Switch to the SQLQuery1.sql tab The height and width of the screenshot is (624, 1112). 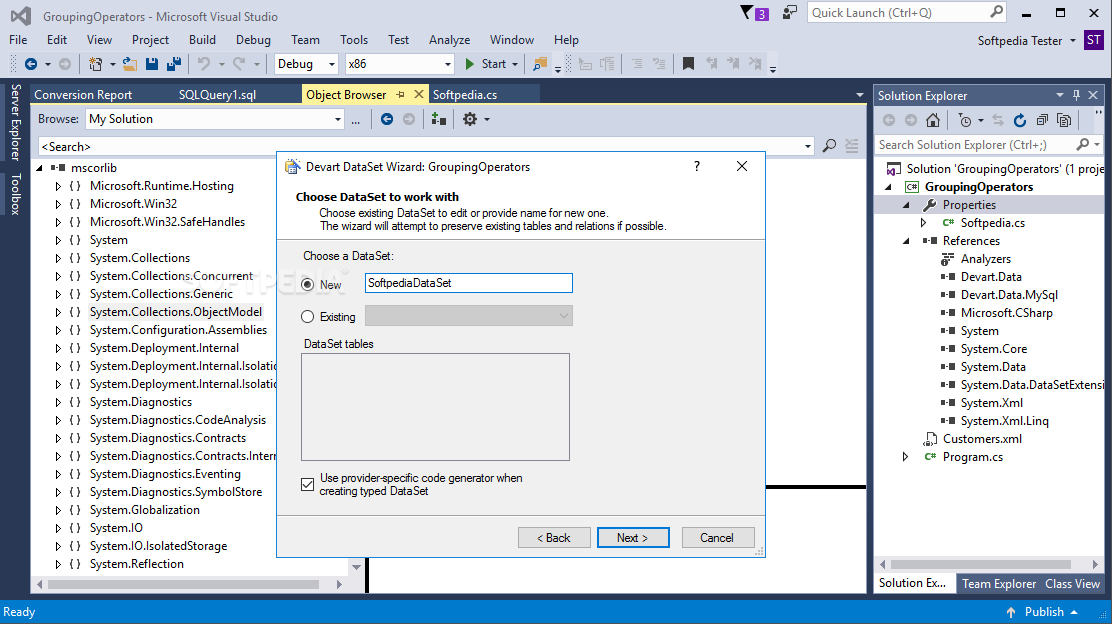(217, 94)
